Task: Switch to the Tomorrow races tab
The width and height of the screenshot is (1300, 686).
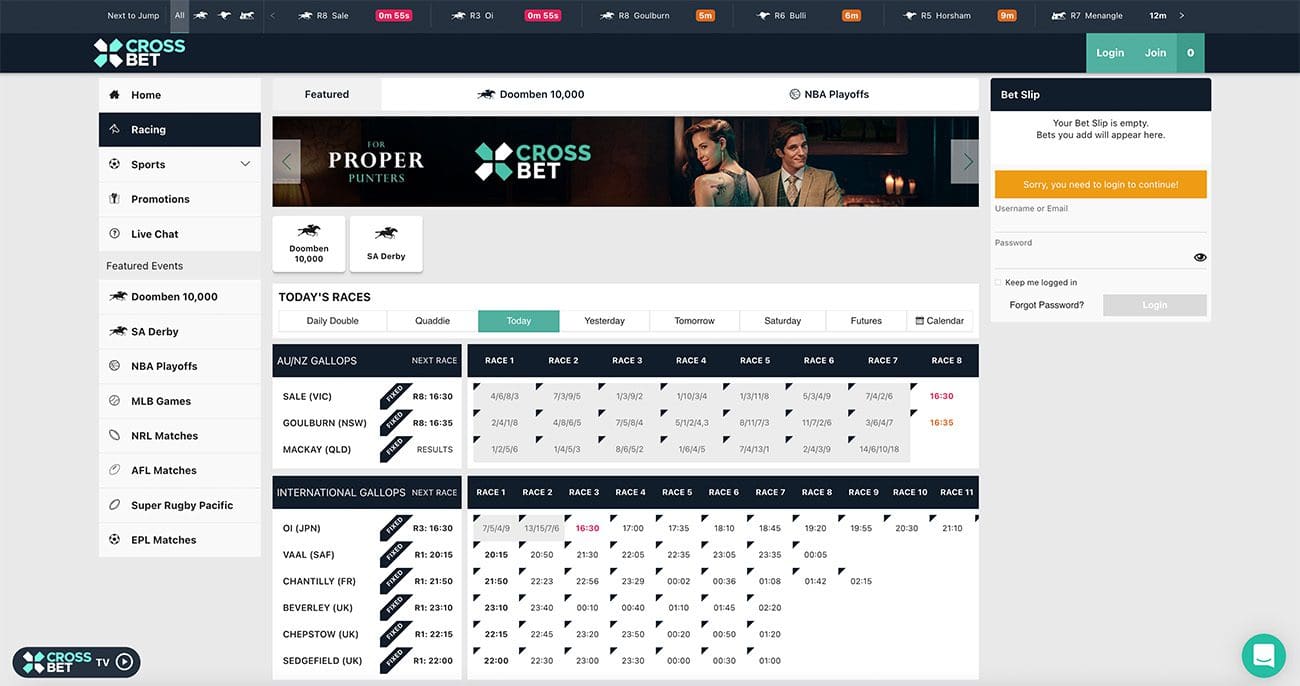Action: [x=694, y=321]
